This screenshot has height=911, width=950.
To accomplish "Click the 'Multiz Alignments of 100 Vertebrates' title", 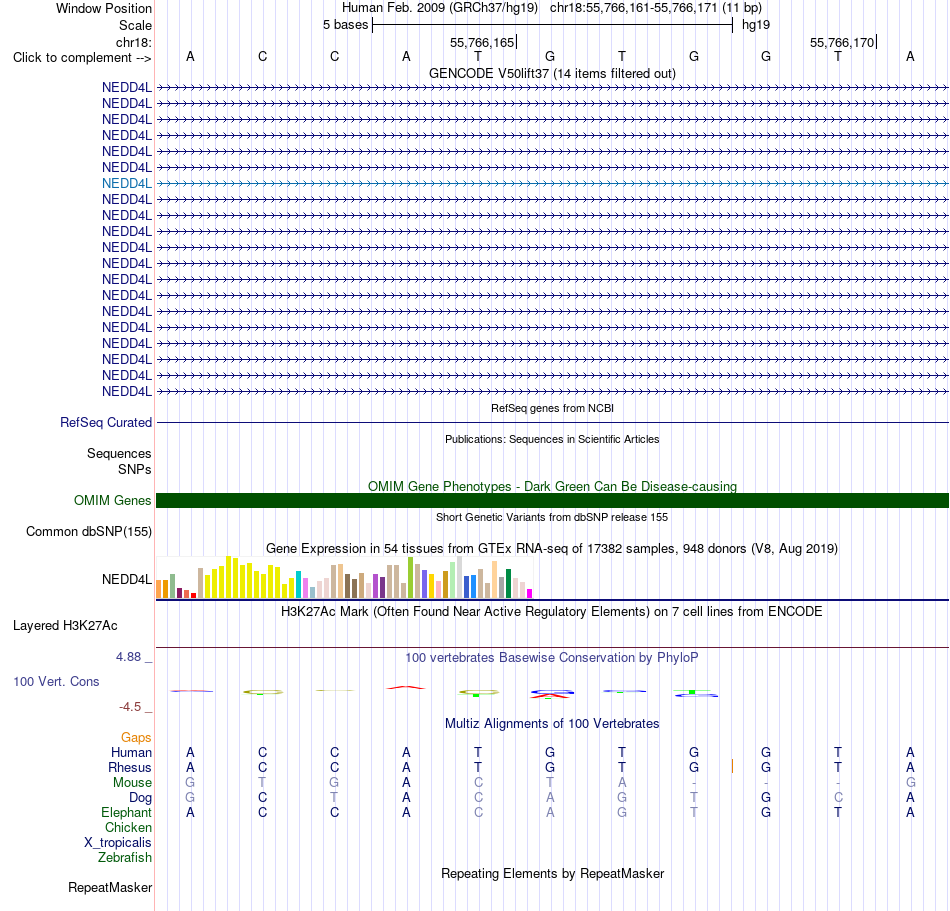I will pyautogui.click(x=552, y=723).
